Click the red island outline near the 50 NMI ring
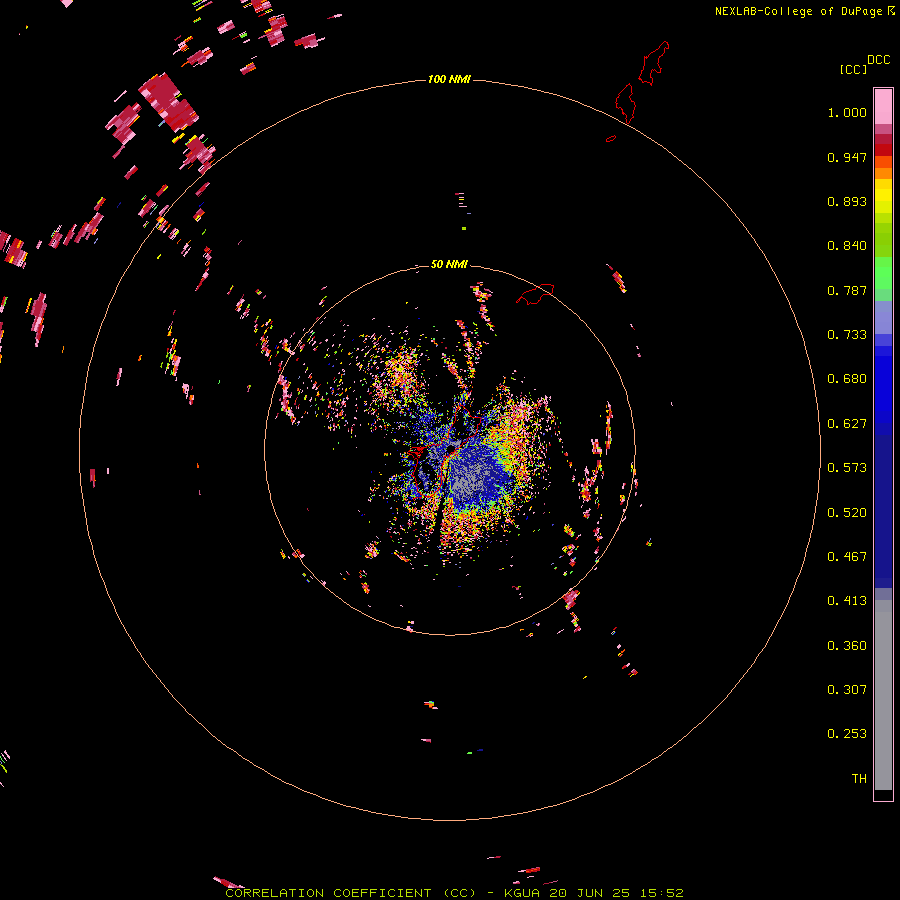 (x=535, y=293)
